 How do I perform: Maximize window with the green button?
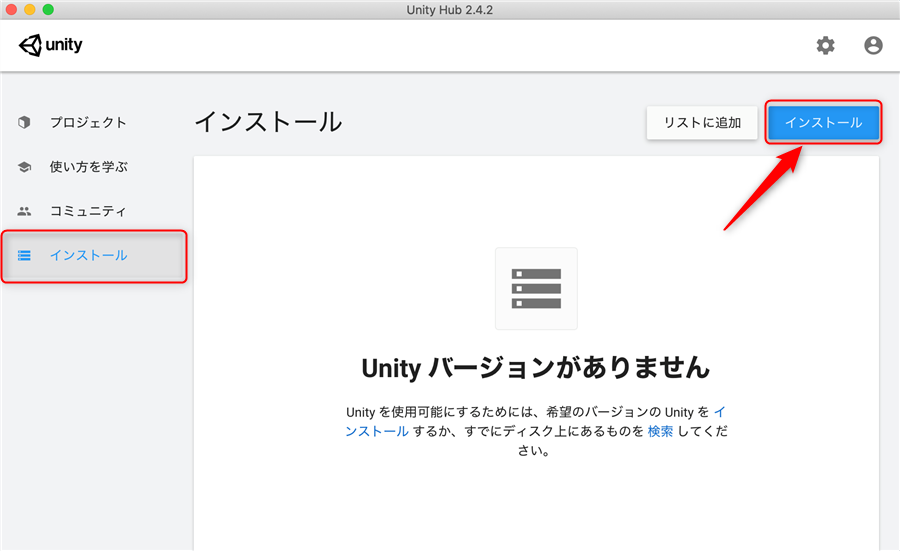pos(48,9)
